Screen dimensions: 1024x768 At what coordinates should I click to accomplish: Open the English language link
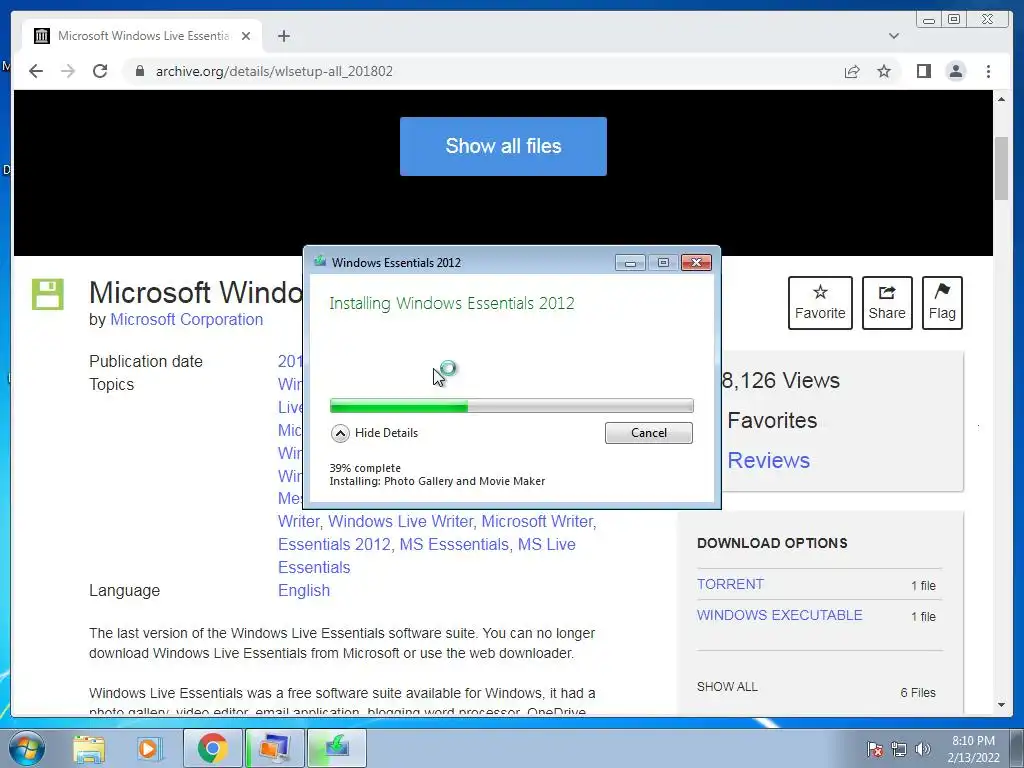click(304, 590)
